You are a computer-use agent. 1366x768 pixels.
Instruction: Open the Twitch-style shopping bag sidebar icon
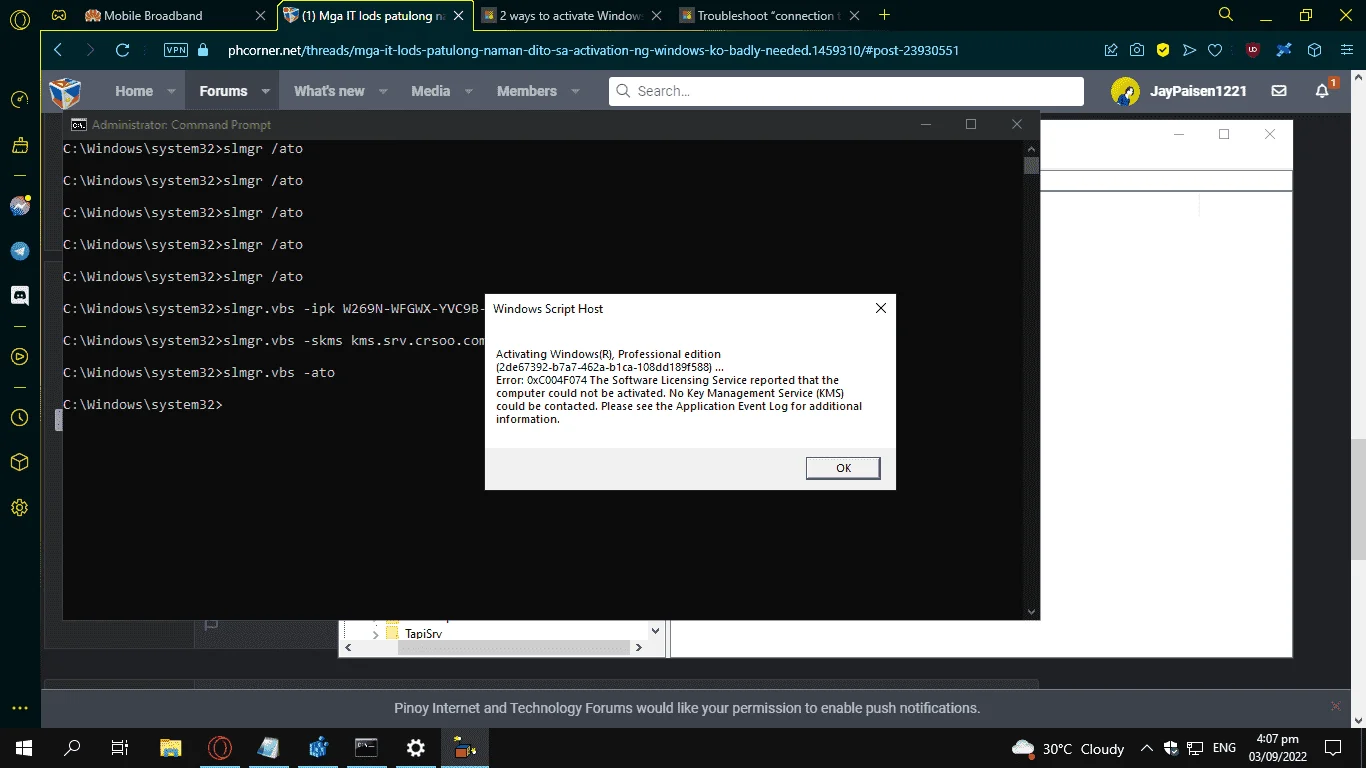tap(19, 146)
